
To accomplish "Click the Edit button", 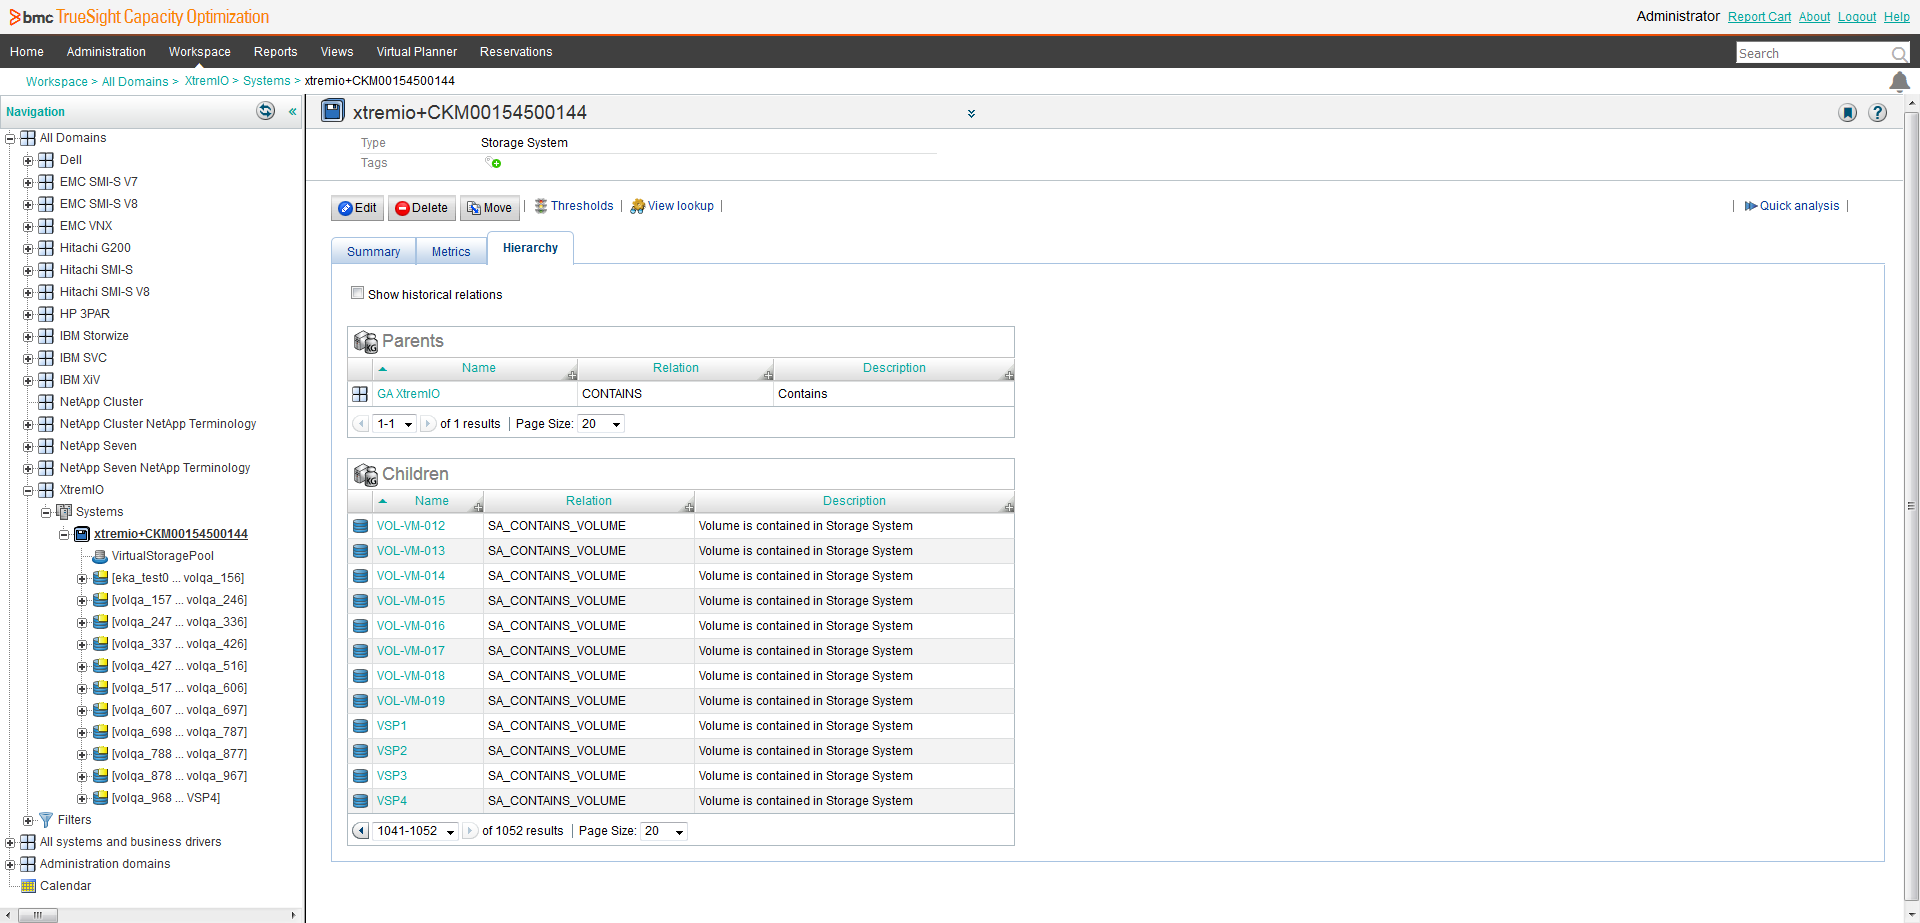I will point(357,208).
